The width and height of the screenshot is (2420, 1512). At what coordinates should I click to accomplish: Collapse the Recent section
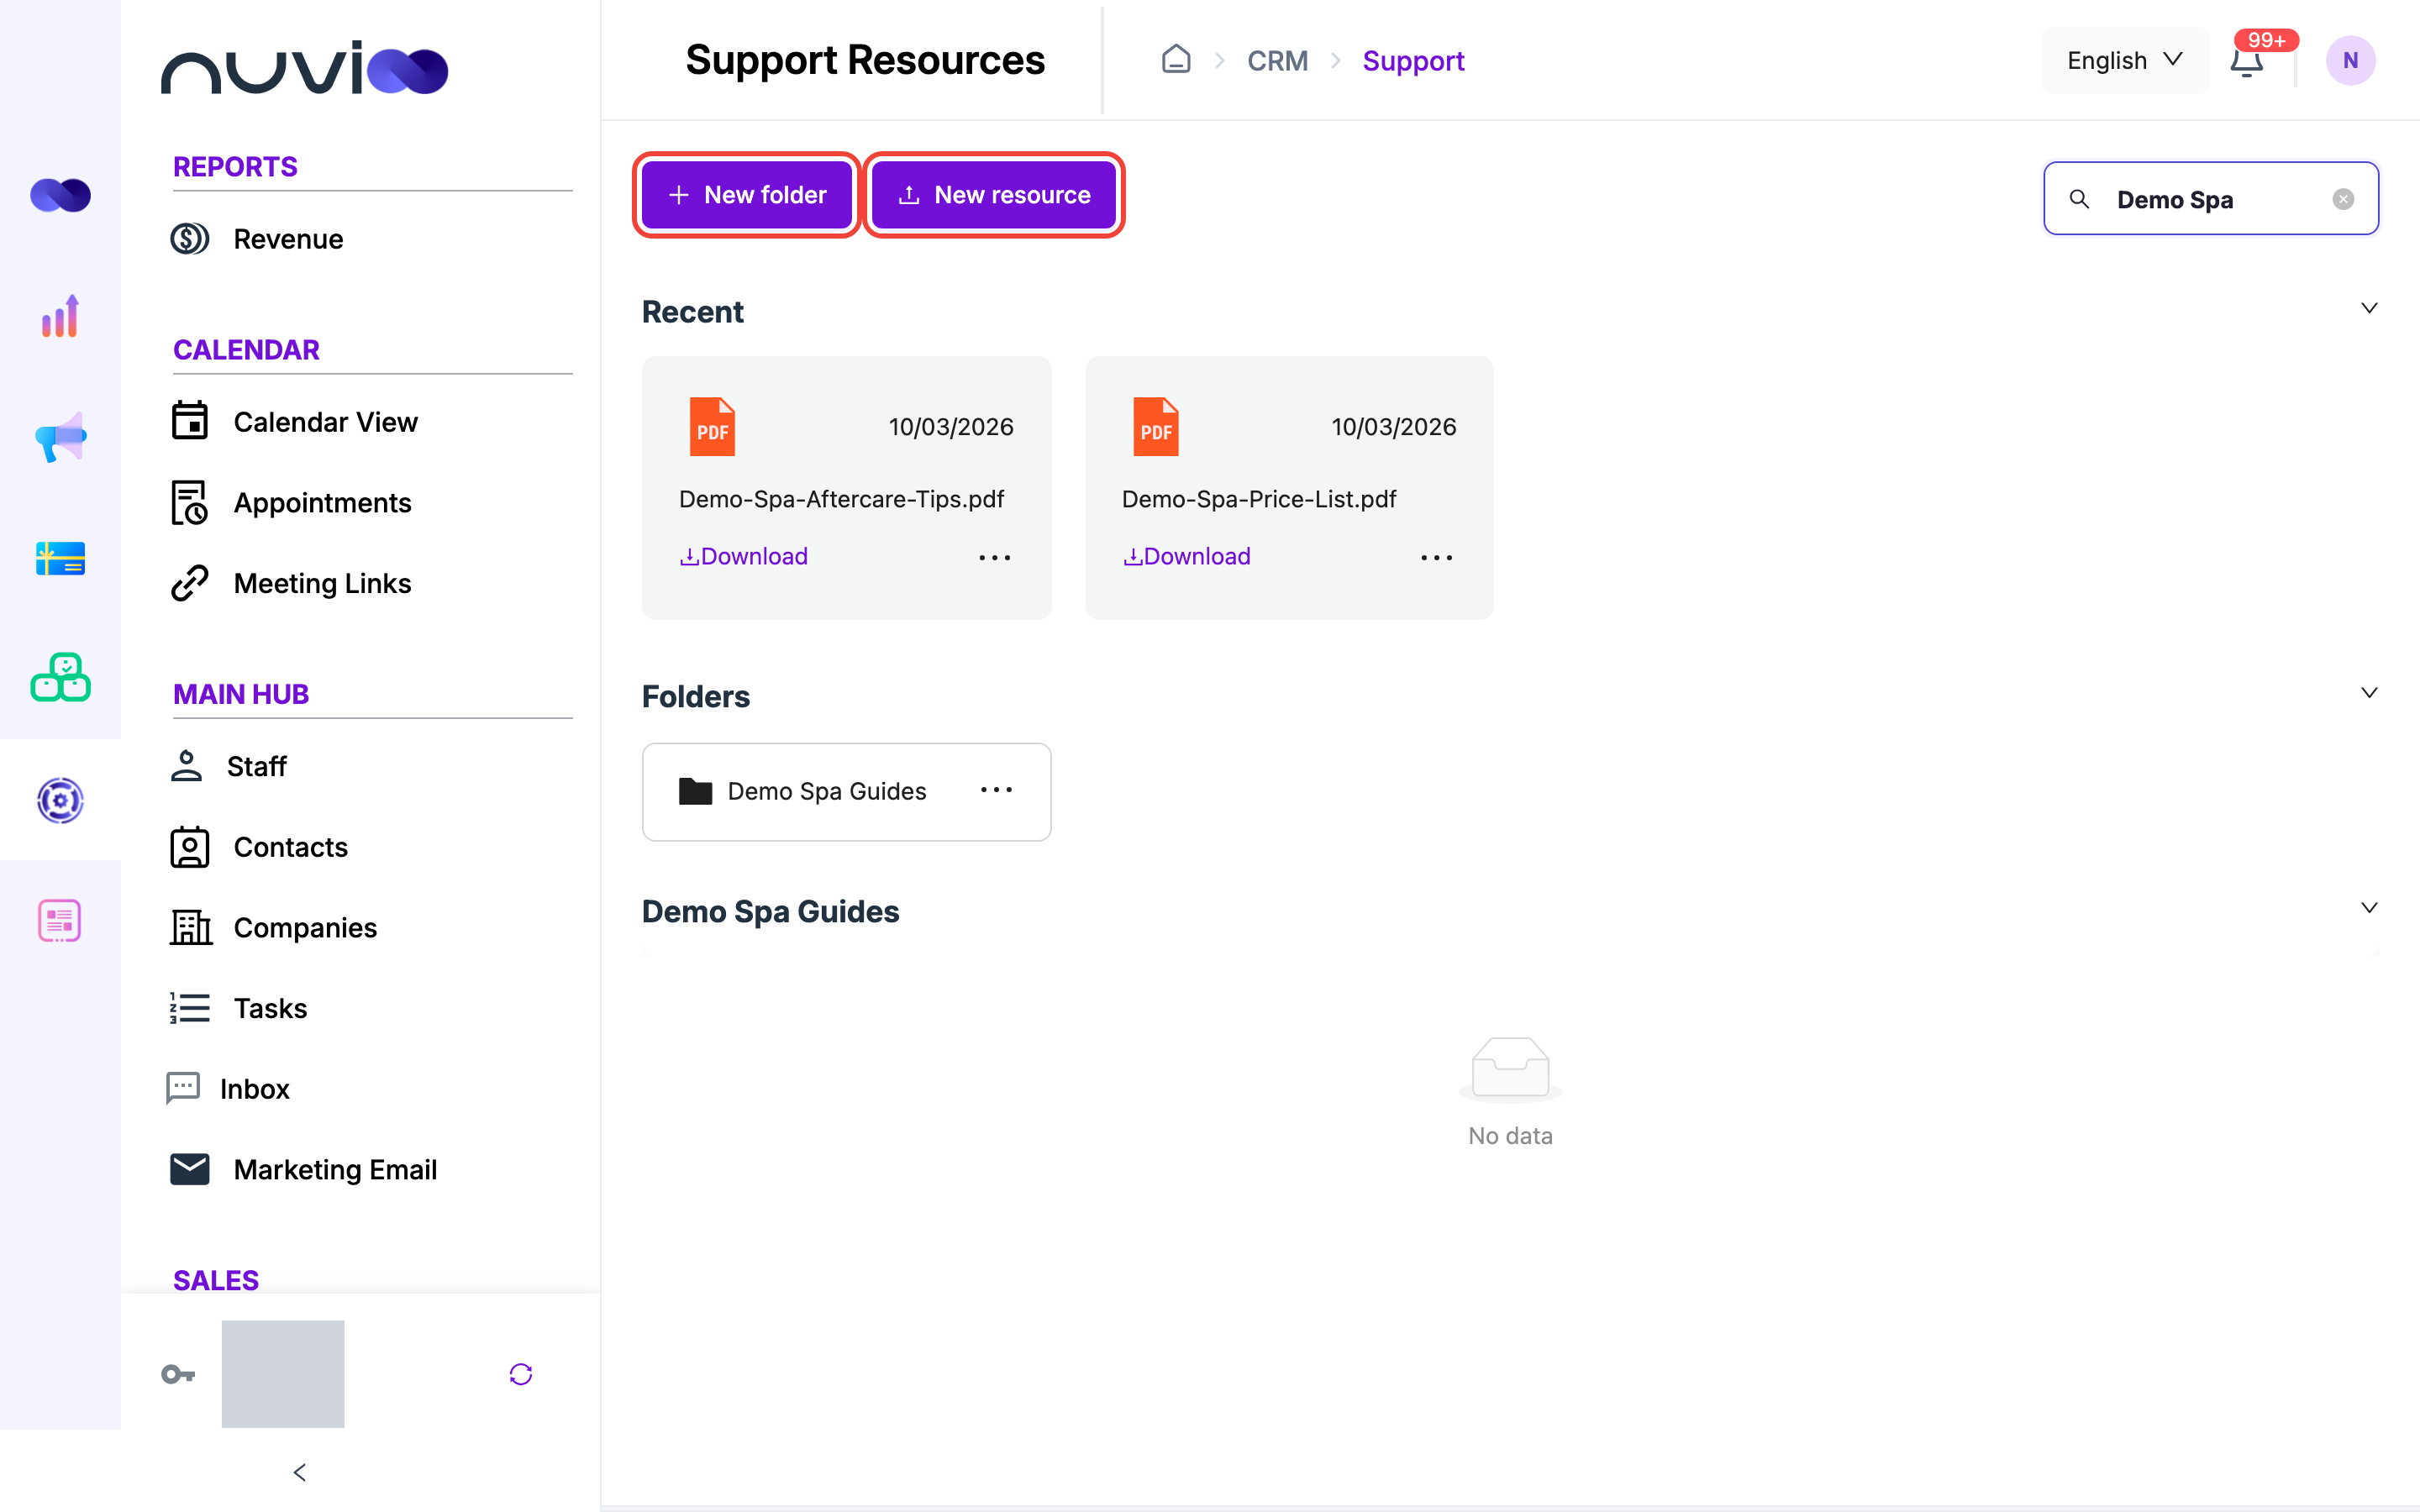click(x=2369, y=308)
